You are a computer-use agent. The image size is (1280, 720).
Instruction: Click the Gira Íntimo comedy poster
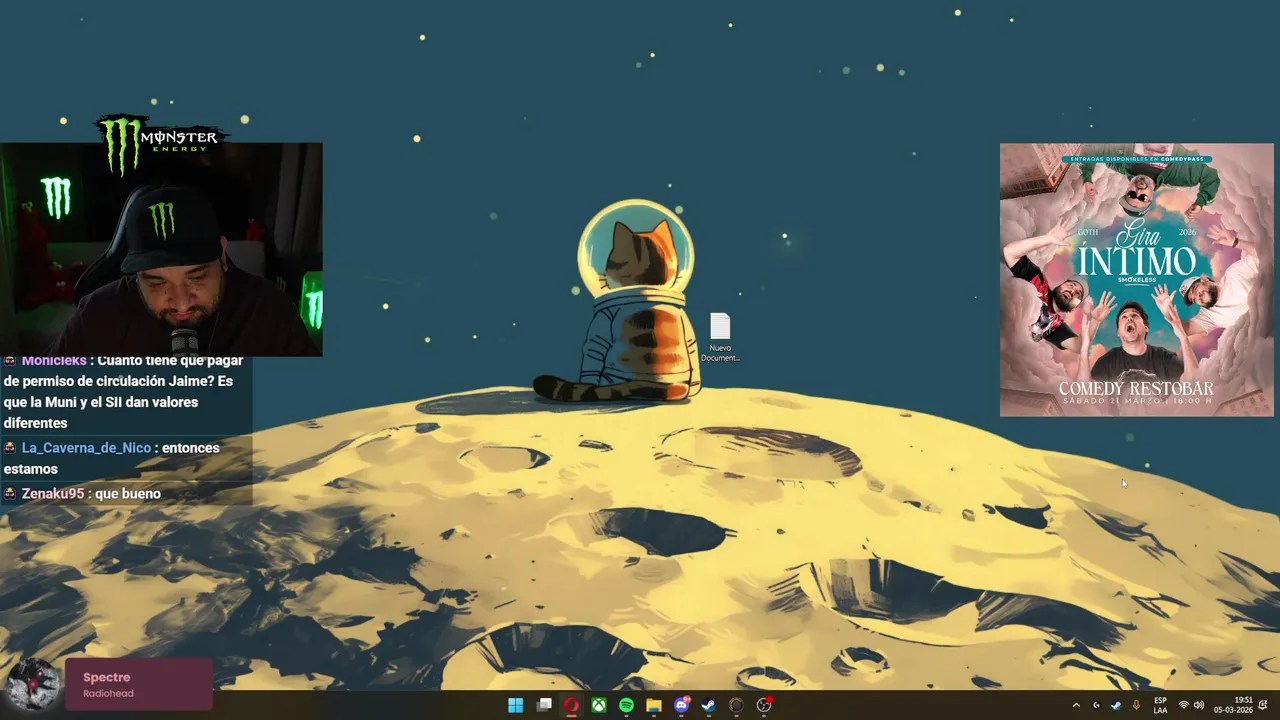click(1137, 280)
